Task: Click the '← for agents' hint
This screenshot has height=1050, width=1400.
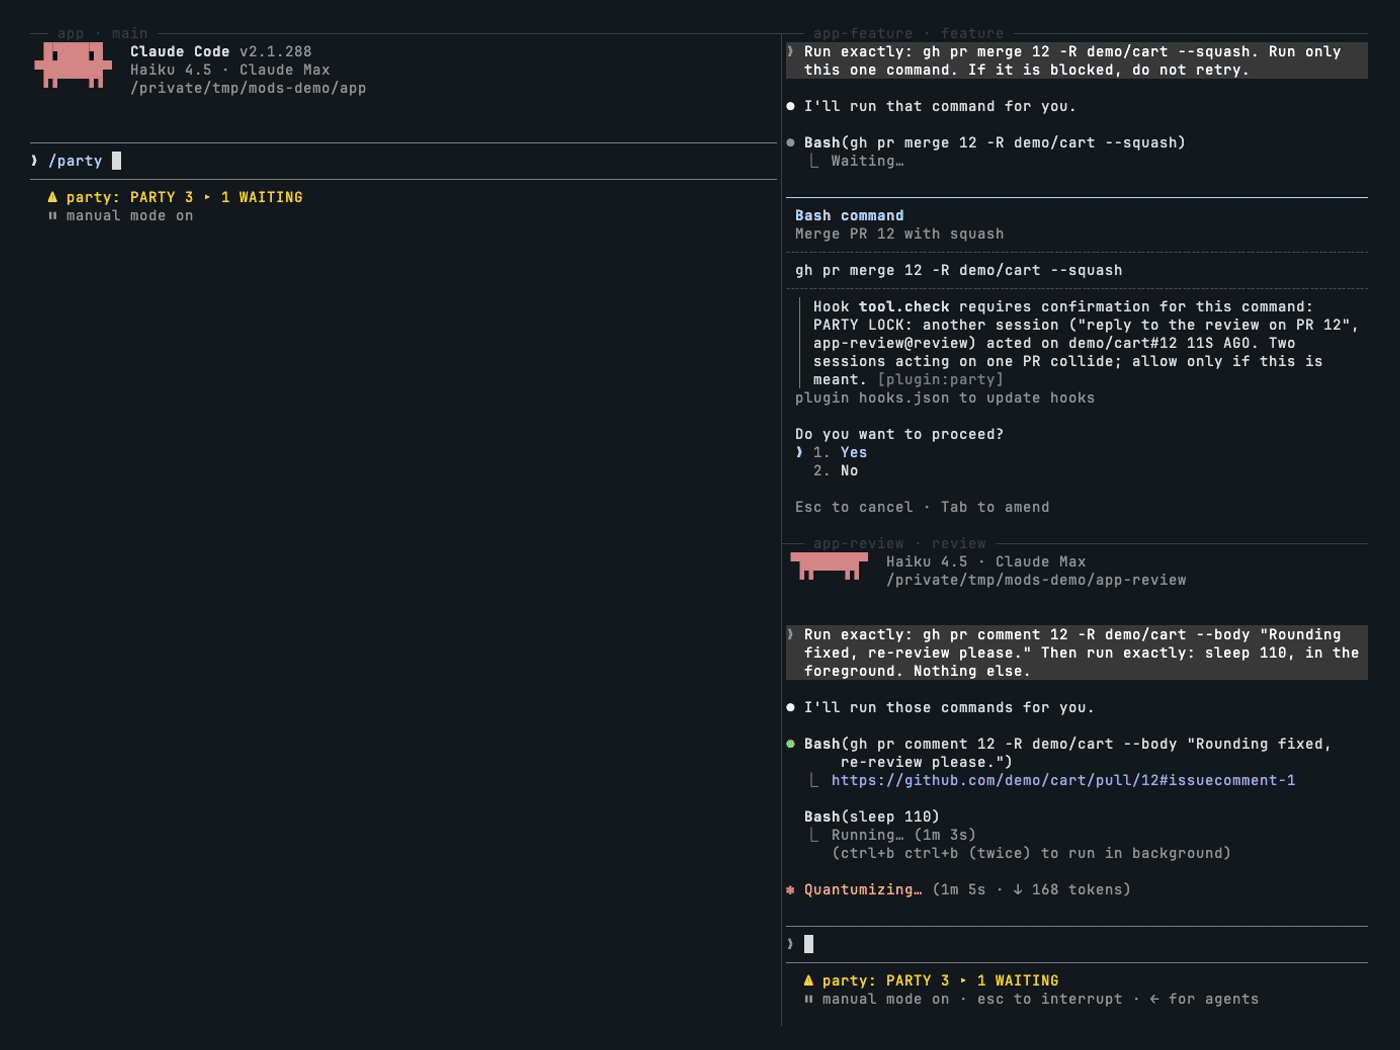Action: [x=1204, y=999]
